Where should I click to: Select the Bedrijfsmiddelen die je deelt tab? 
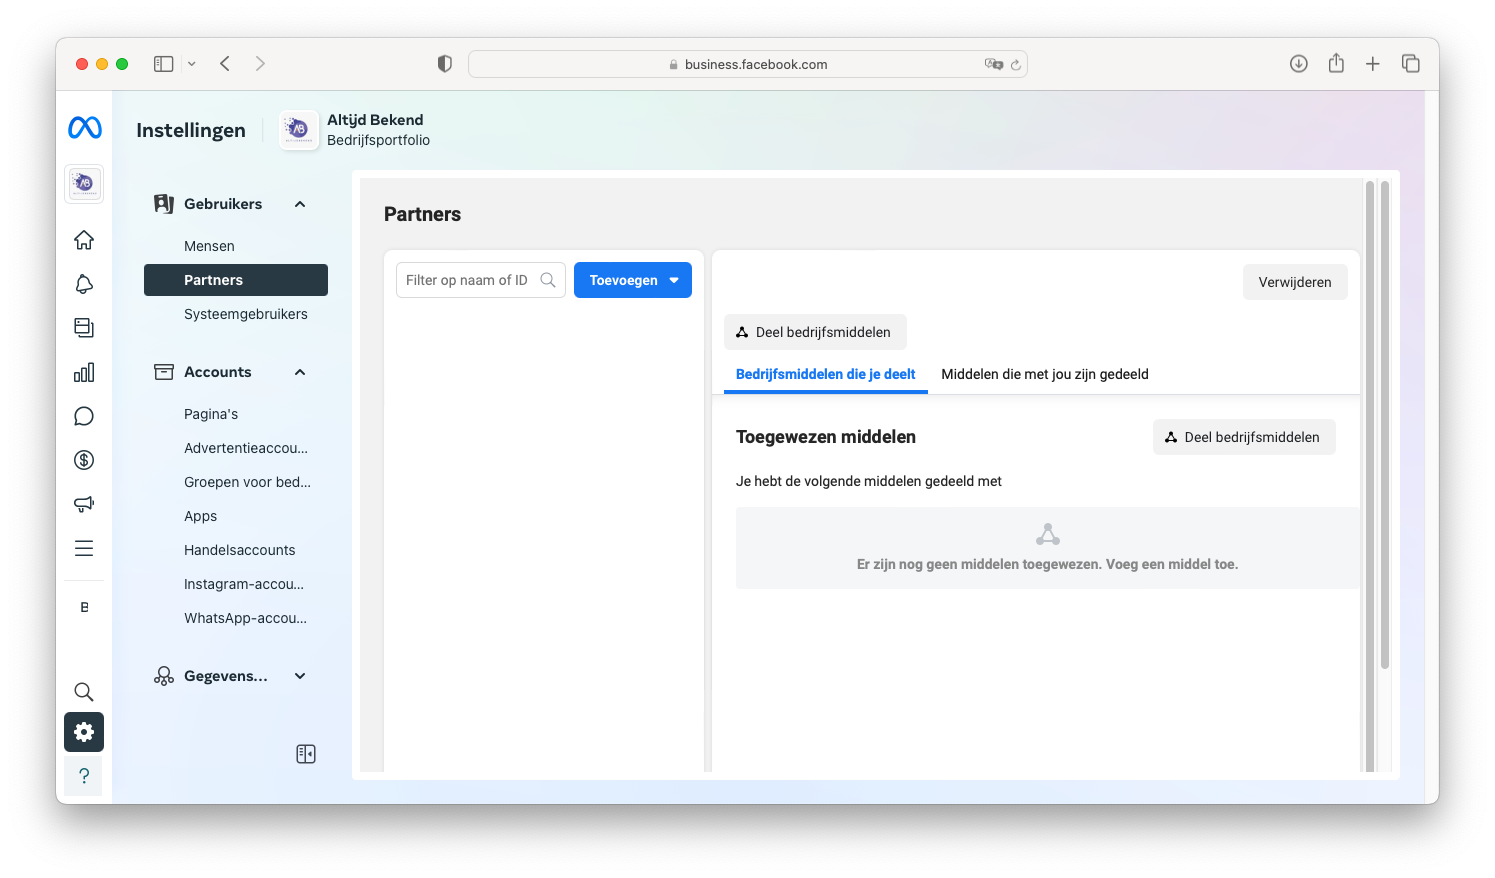[825, 374]
